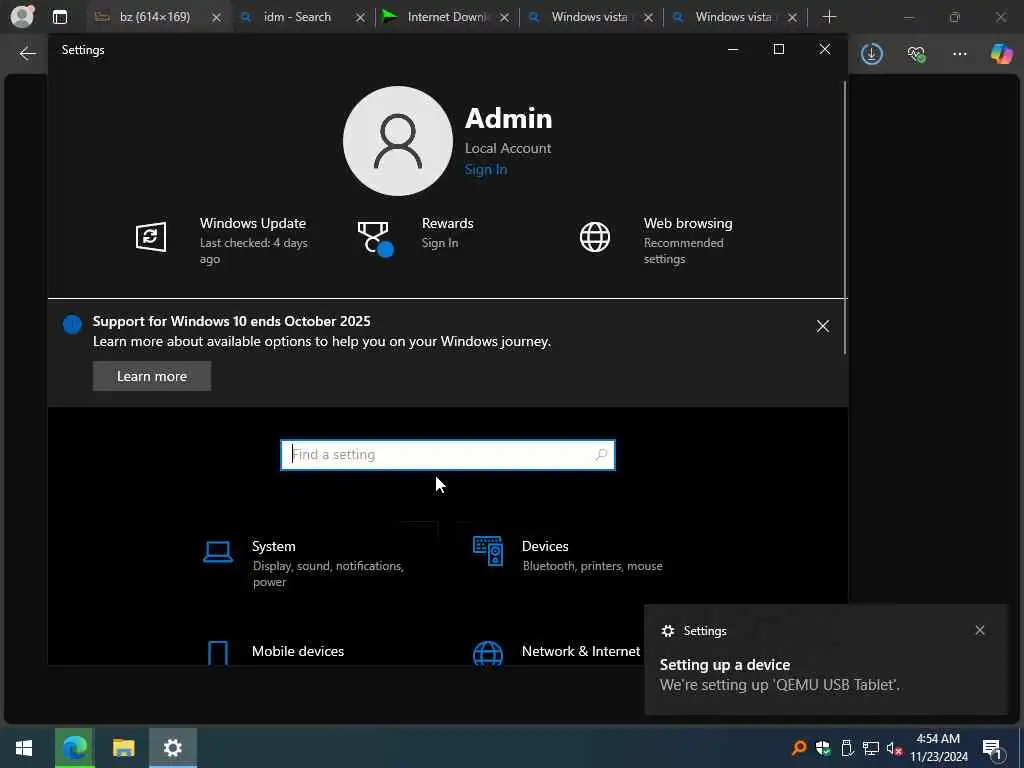Viewport: 1024px width, 768px height.
Task: Click the muted volume tray icon
Action: (895, 748)
